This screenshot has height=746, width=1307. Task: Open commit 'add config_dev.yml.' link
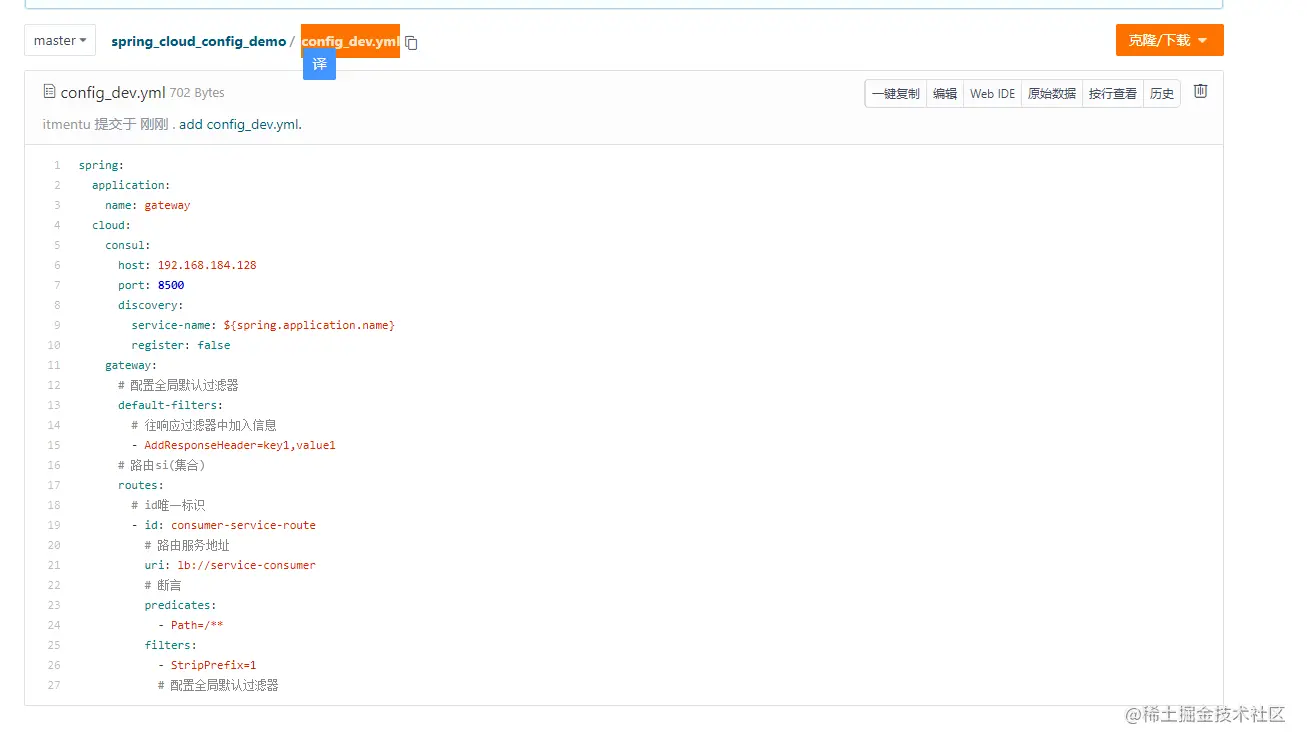[240, 125]
